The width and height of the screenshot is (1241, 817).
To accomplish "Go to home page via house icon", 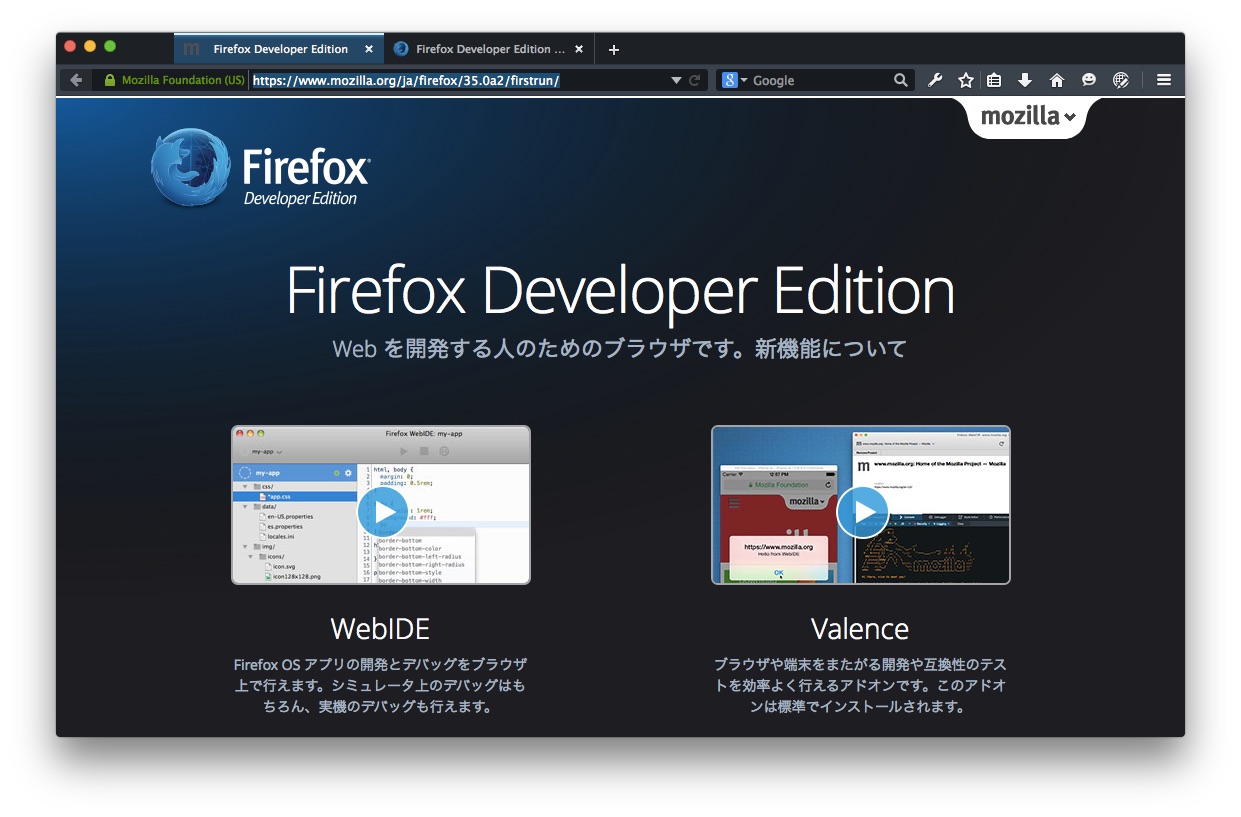I will (1057, 80).
